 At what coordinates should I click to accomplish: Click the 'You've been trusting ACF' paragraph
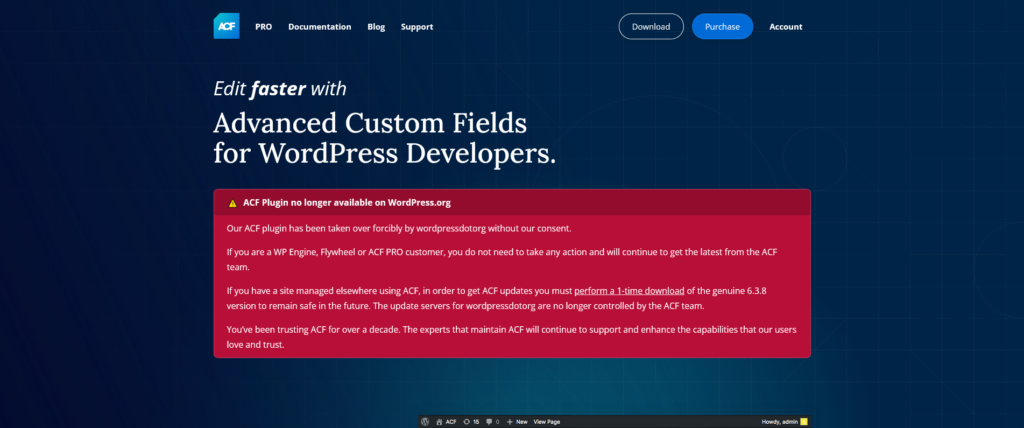(511, 337)
